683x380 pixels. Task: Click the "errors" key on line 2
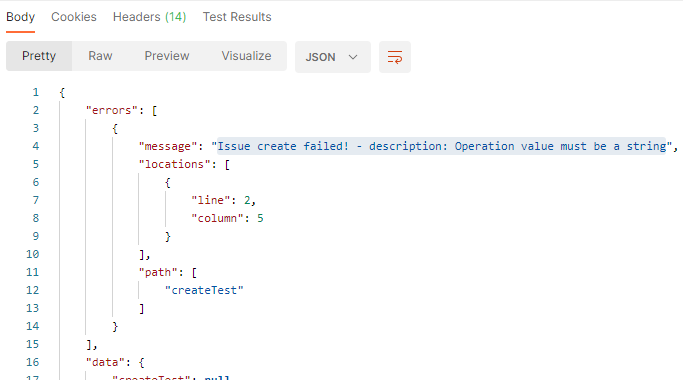112,110
